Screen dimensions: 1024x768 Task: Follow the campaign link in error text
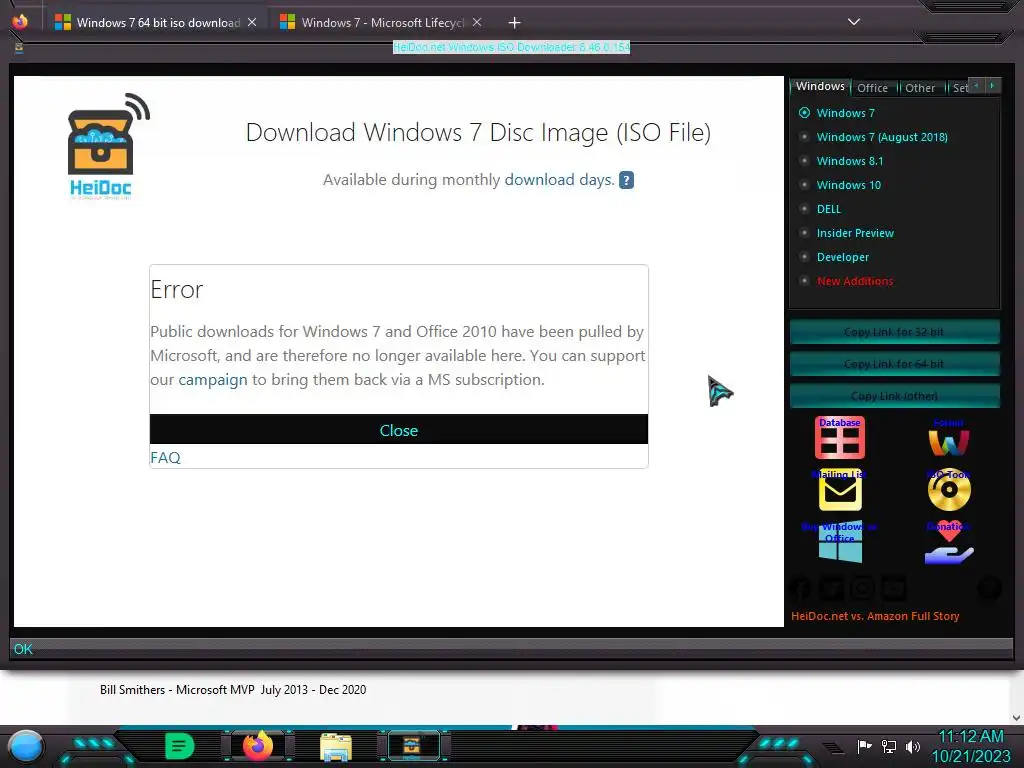[213, 379]
